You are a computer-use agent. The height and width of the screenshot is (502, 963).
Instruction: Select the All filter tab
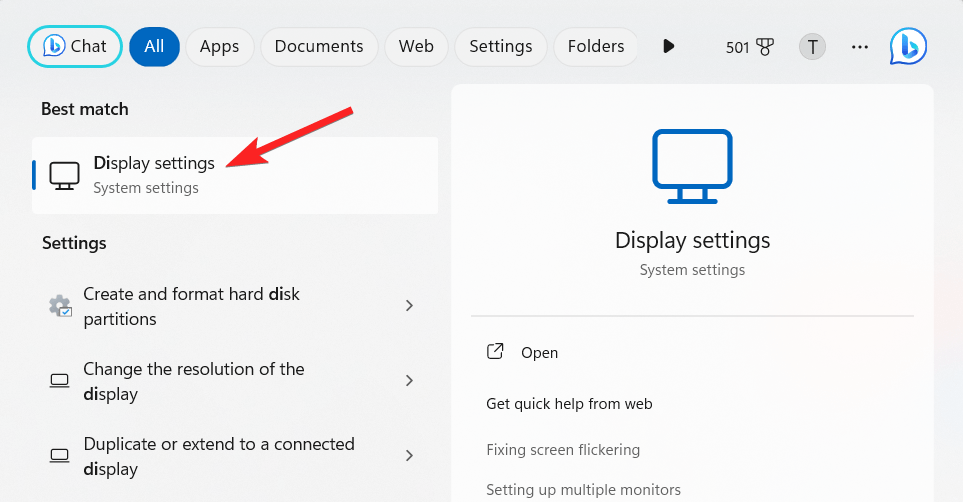[154, 46]
